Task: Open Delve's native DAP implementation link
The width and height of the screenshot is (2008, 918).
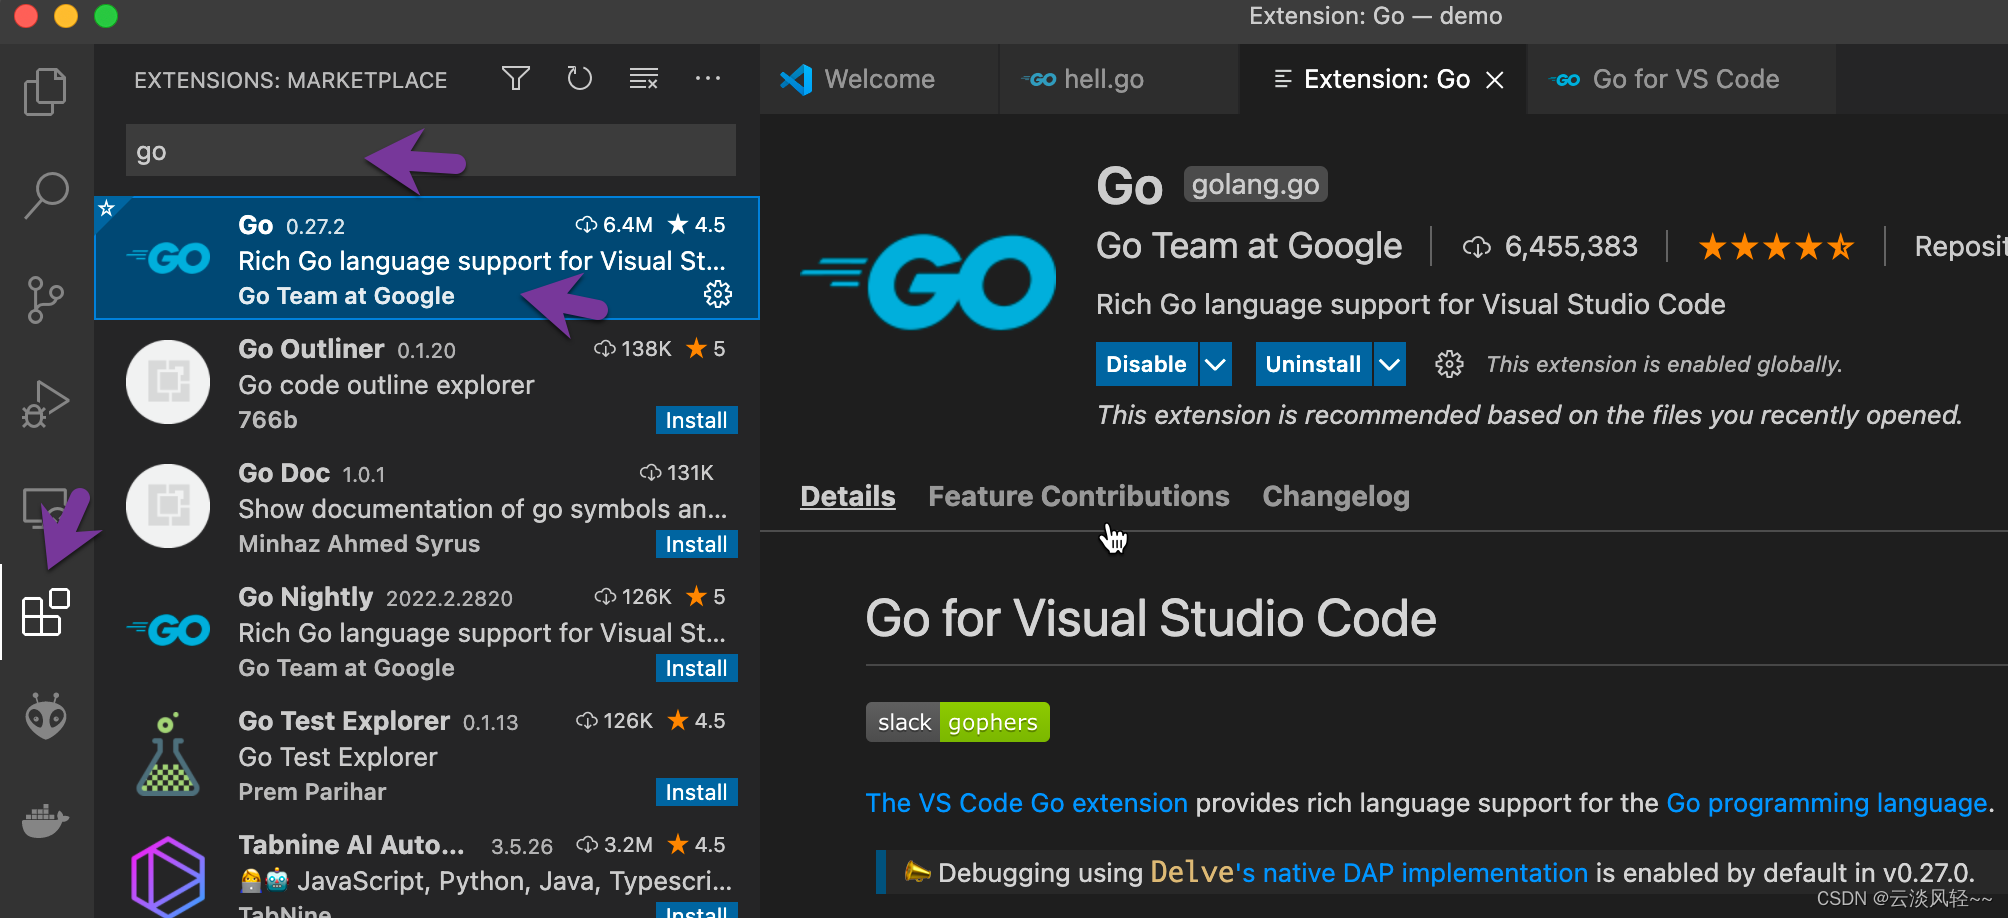Action: (x=1369, y=873)
